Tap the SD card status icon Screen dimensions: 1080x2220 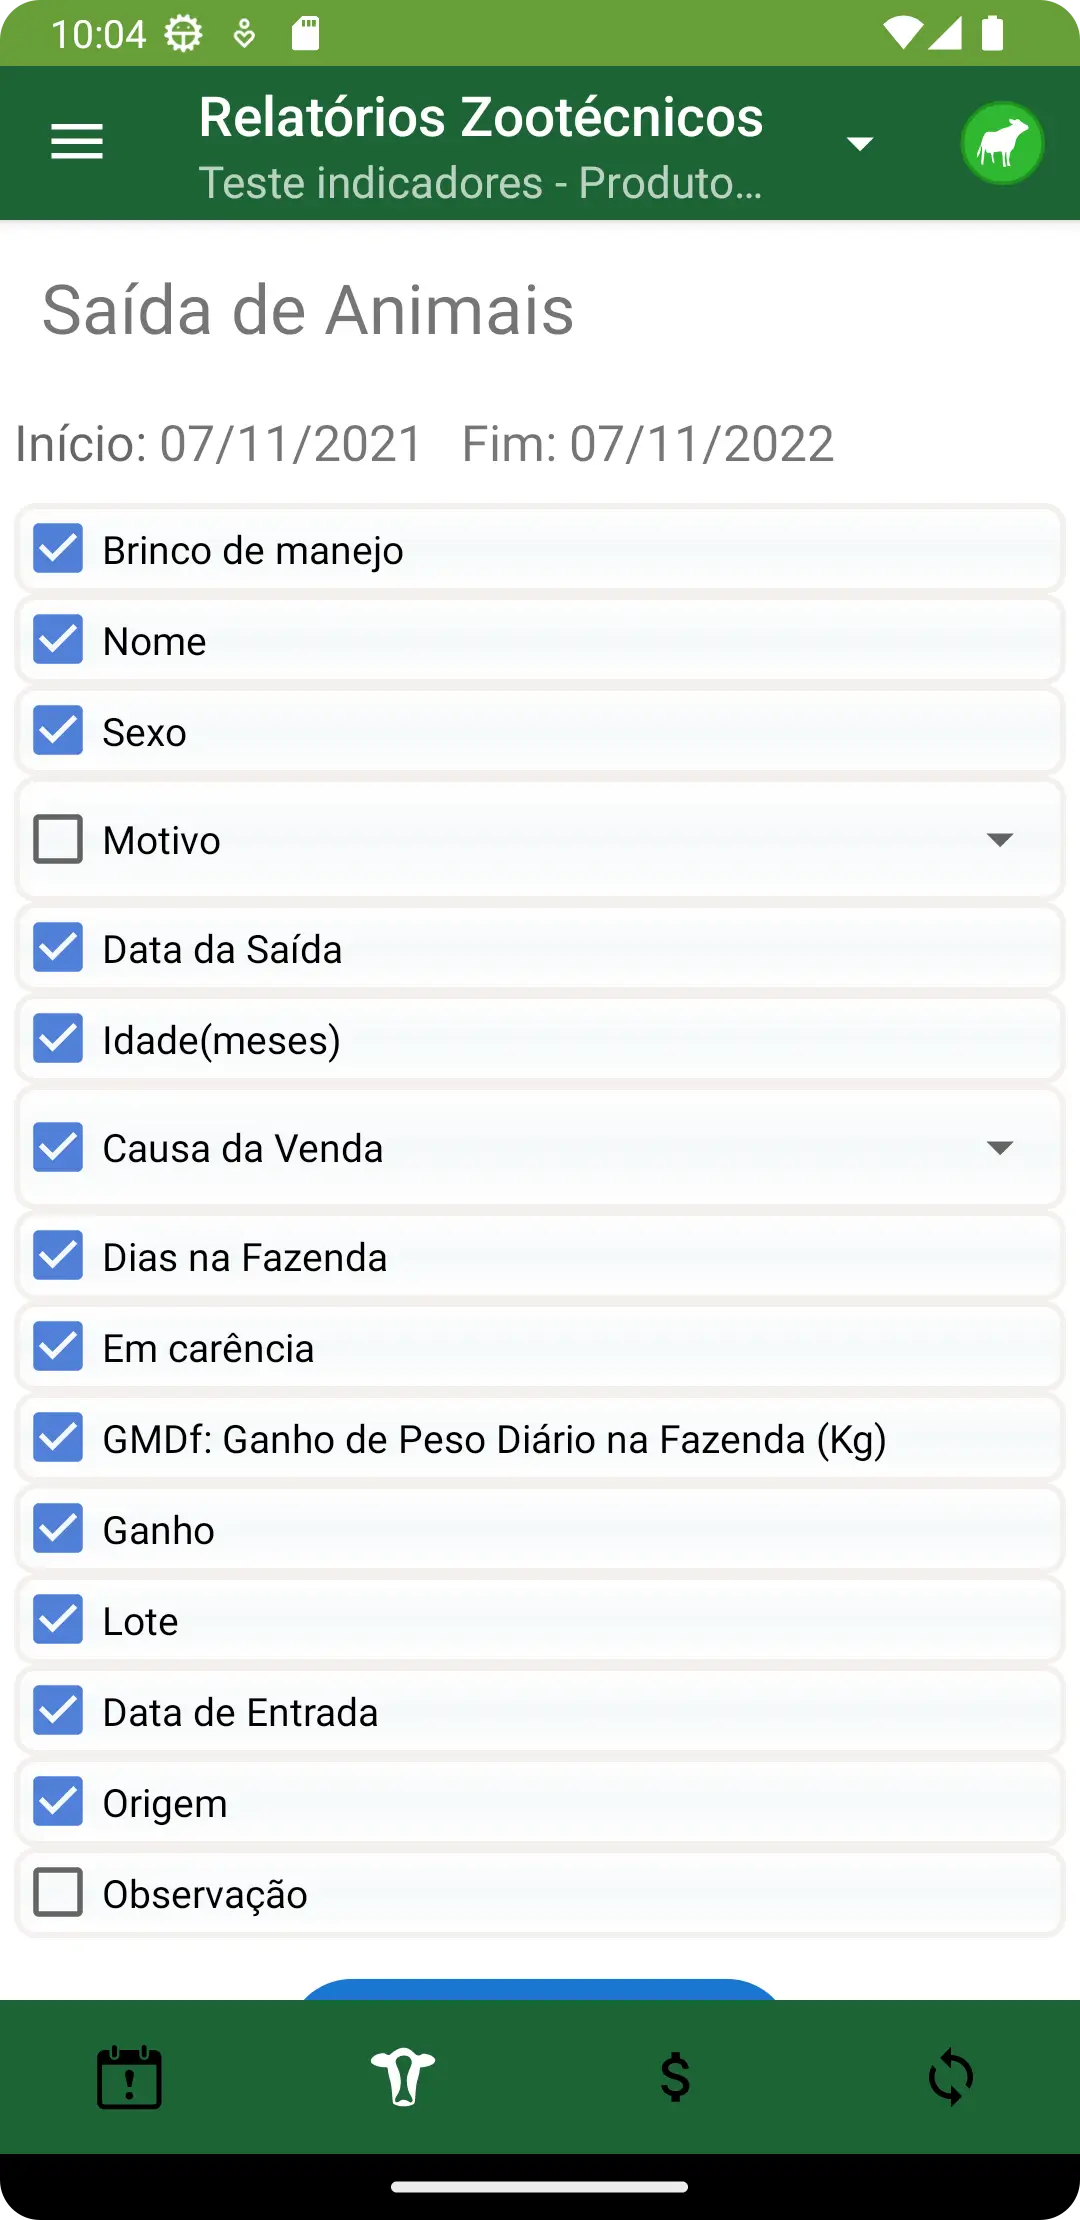[305, 34]
